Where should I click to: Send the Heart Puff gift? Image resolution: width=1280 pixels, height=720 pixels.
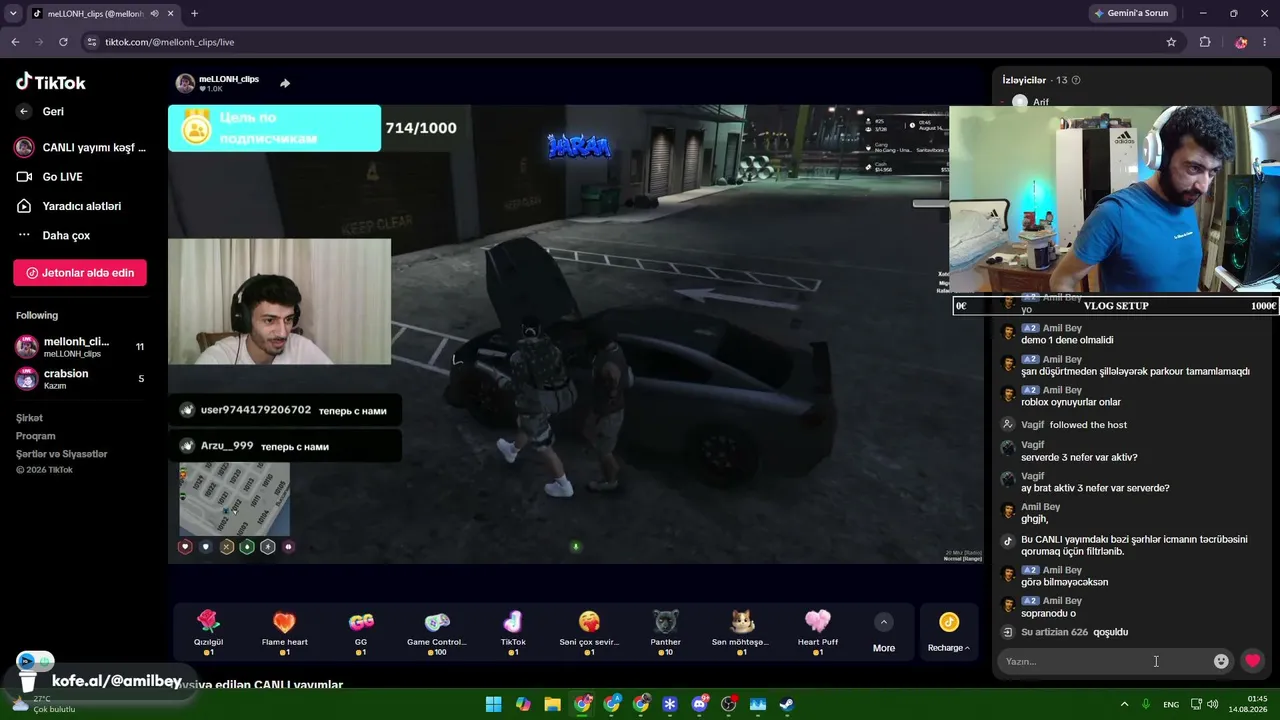[818, 632]
